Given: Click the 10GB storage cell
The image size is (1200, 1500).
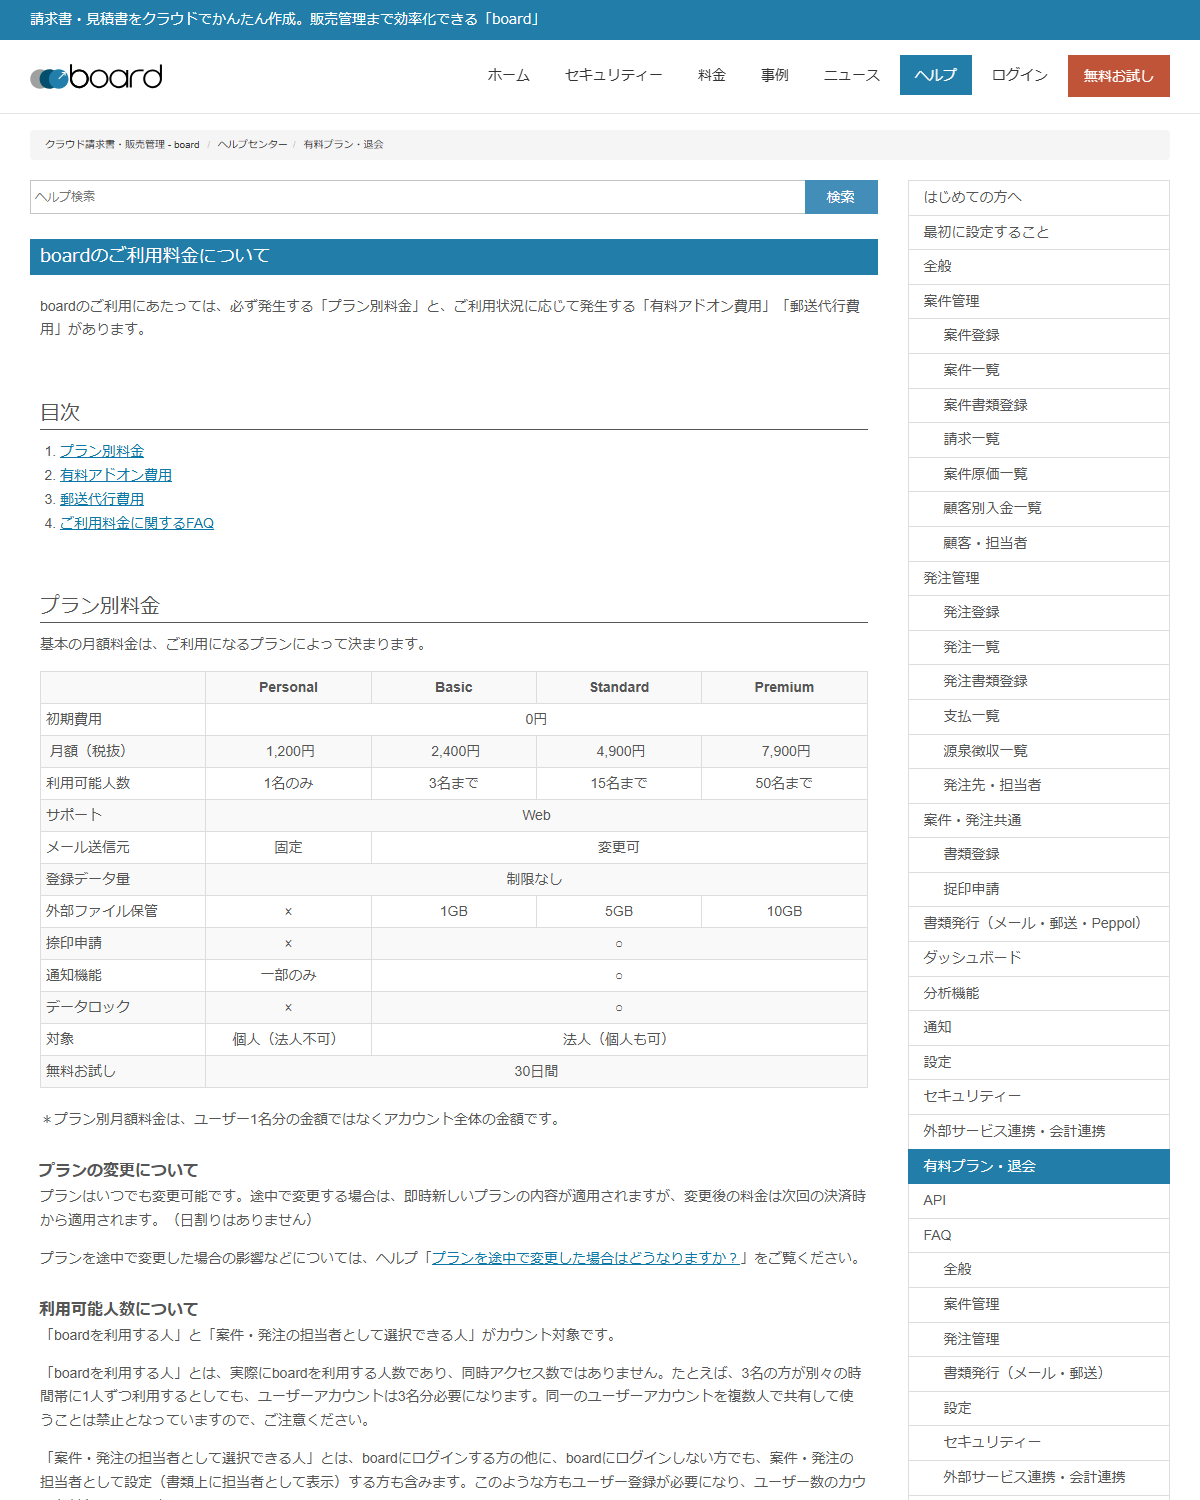Looking at the screenshot, I should point(784,911).
